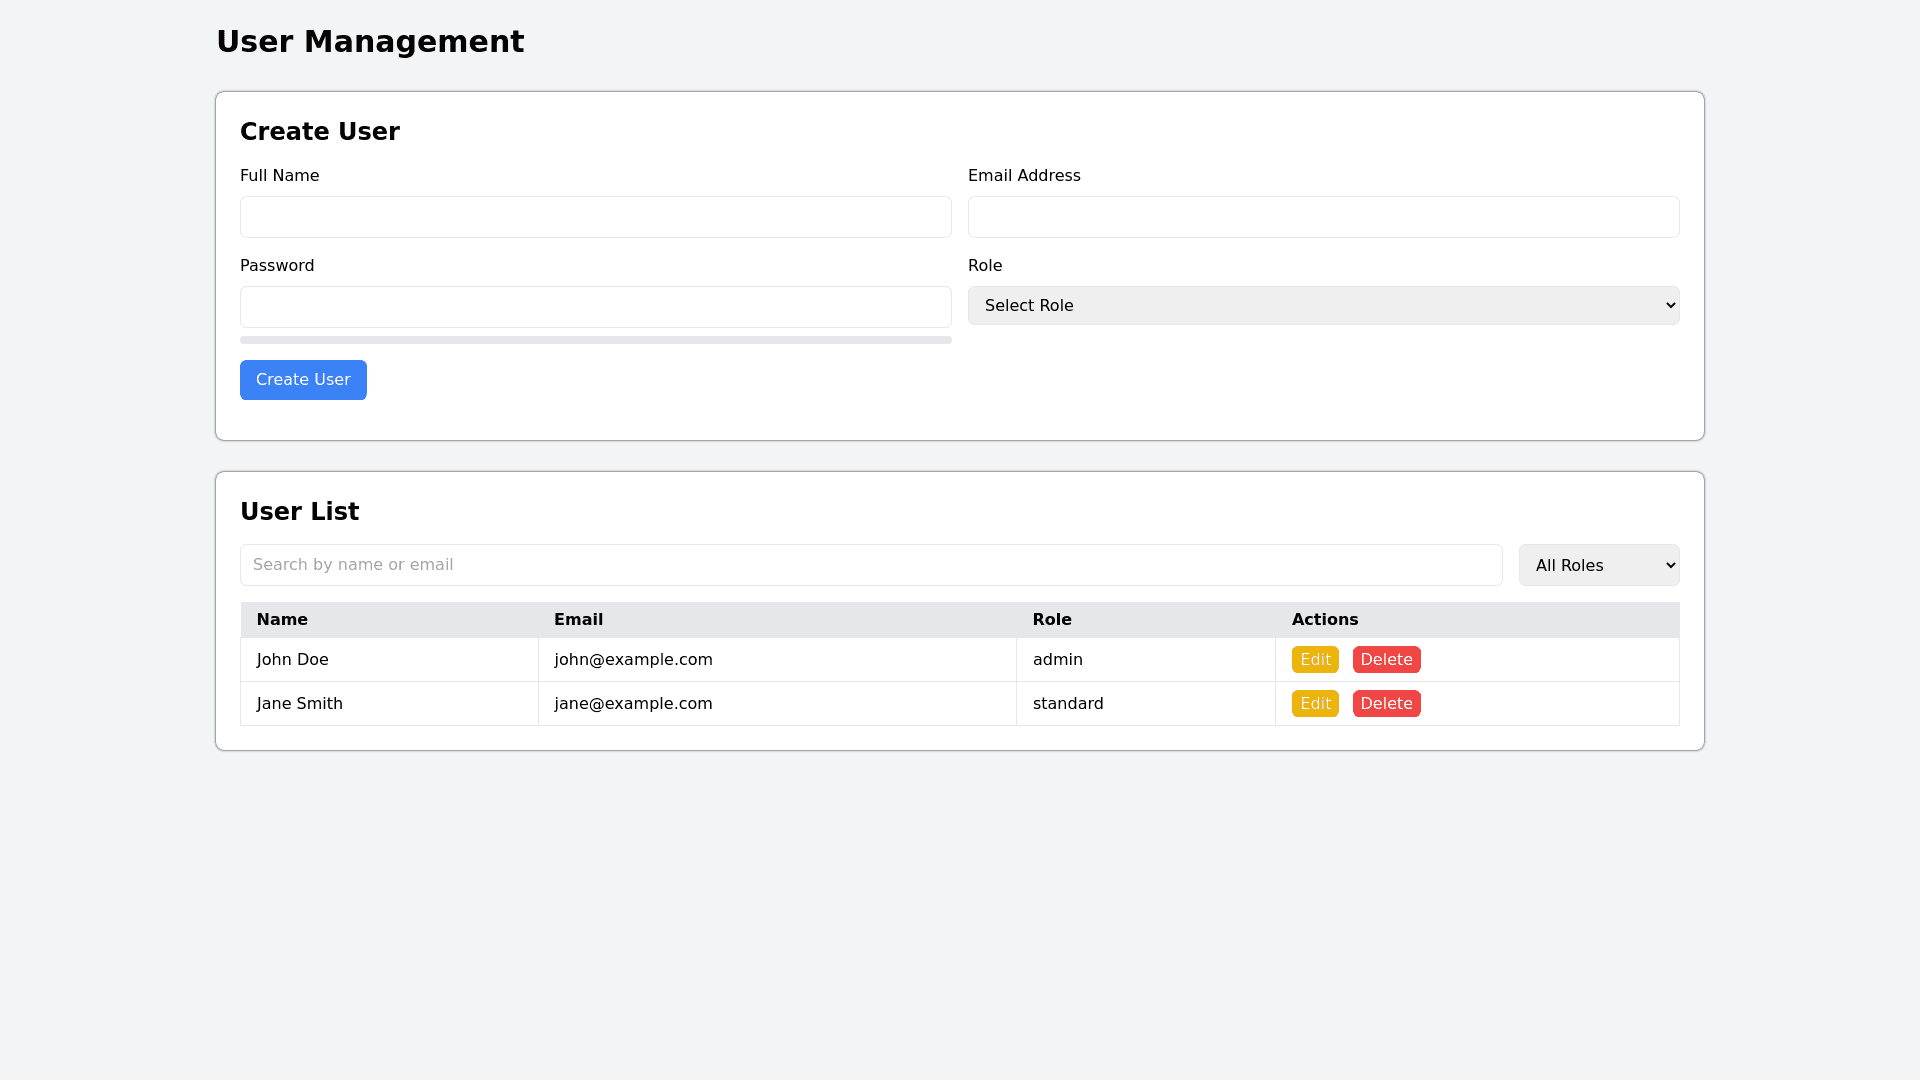Open the Select Role dropdown

1323,306
